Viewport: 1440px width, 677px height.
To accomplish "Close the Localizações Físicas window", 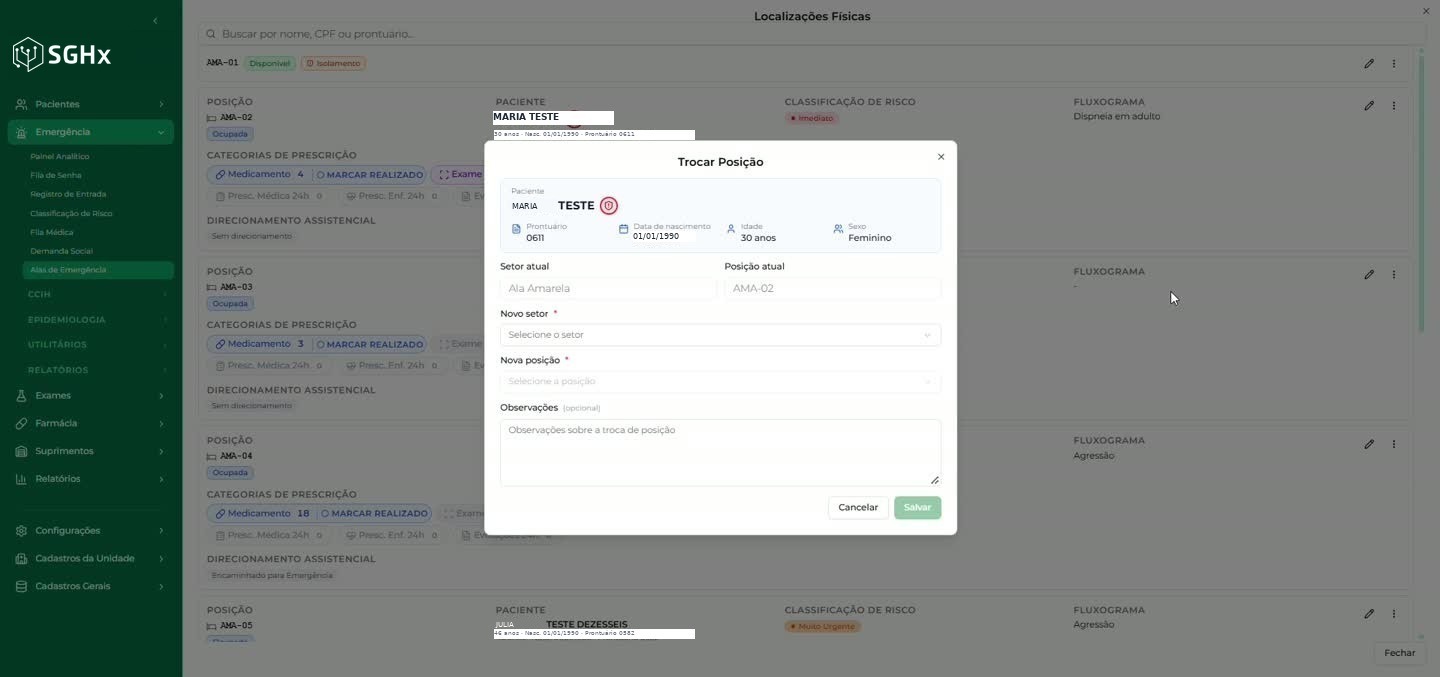I will [1426, 11].
